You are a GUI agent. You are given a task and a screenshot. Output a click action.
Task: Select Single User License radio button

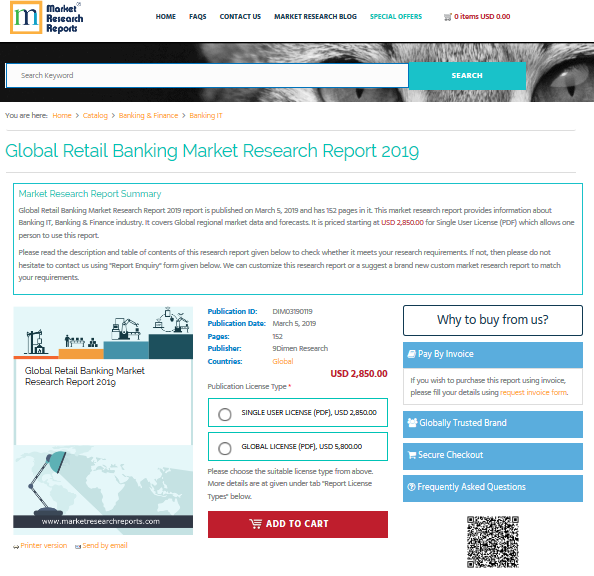225,414
